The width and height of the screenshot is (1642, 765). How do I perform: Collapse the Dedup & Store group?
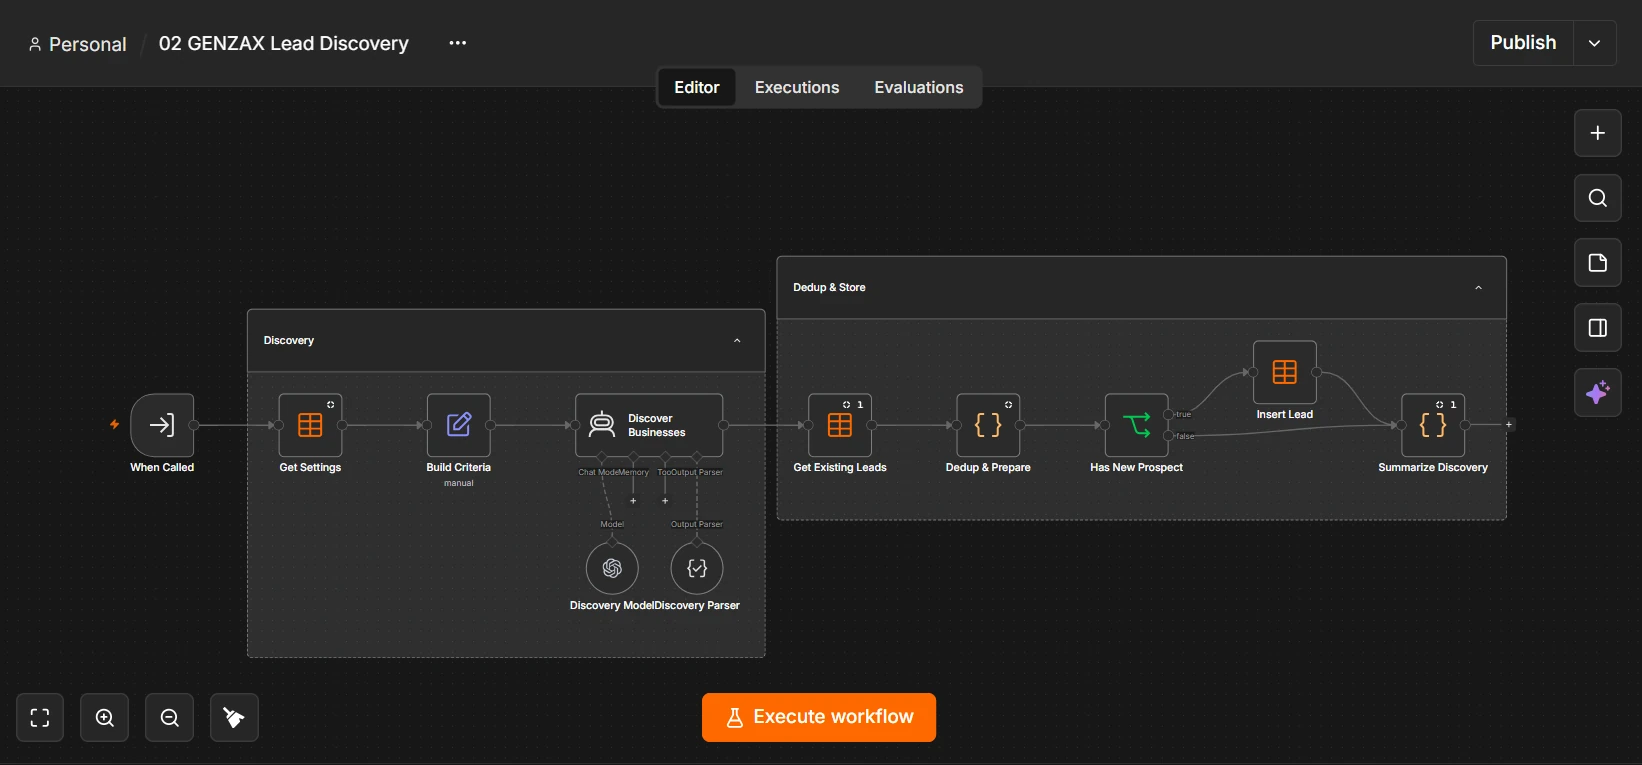(1478, 288)
